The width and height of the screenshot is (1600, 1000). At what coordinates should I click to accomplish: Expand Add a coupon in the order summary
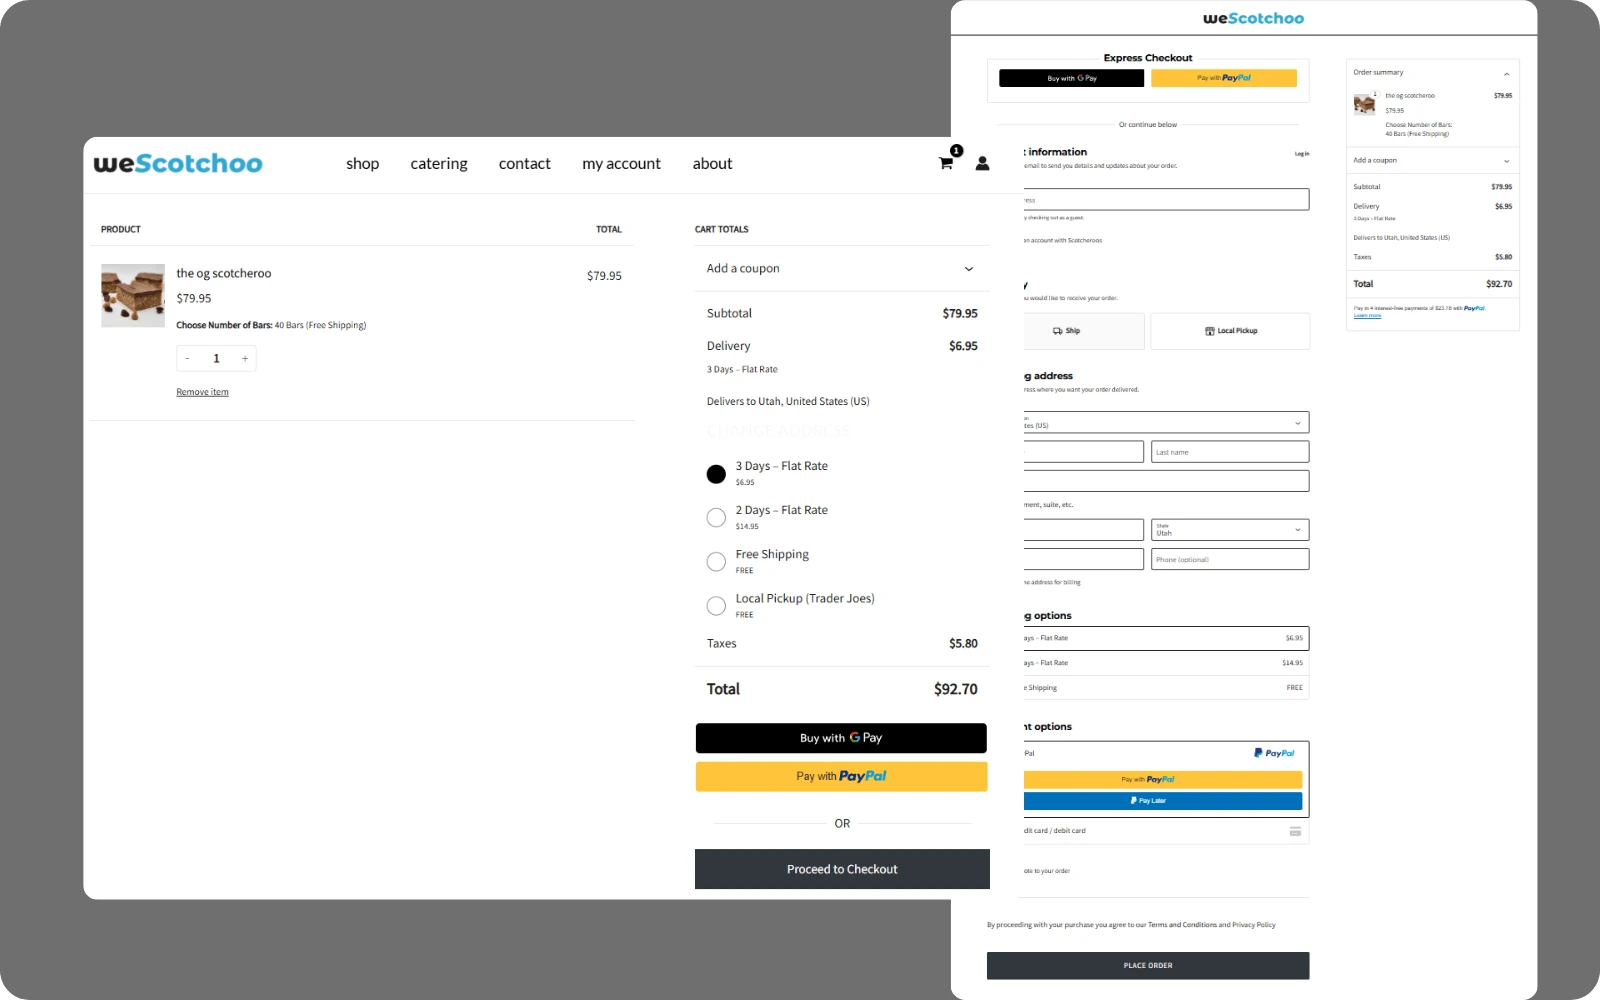1432,161
